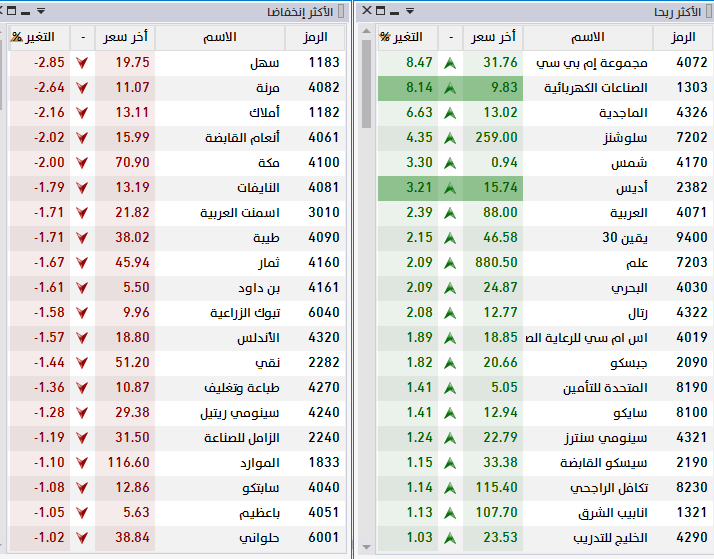Click the scroll down arrow in the gainers panel
This screenshot has width=714, height=559.
click(367, 547)
